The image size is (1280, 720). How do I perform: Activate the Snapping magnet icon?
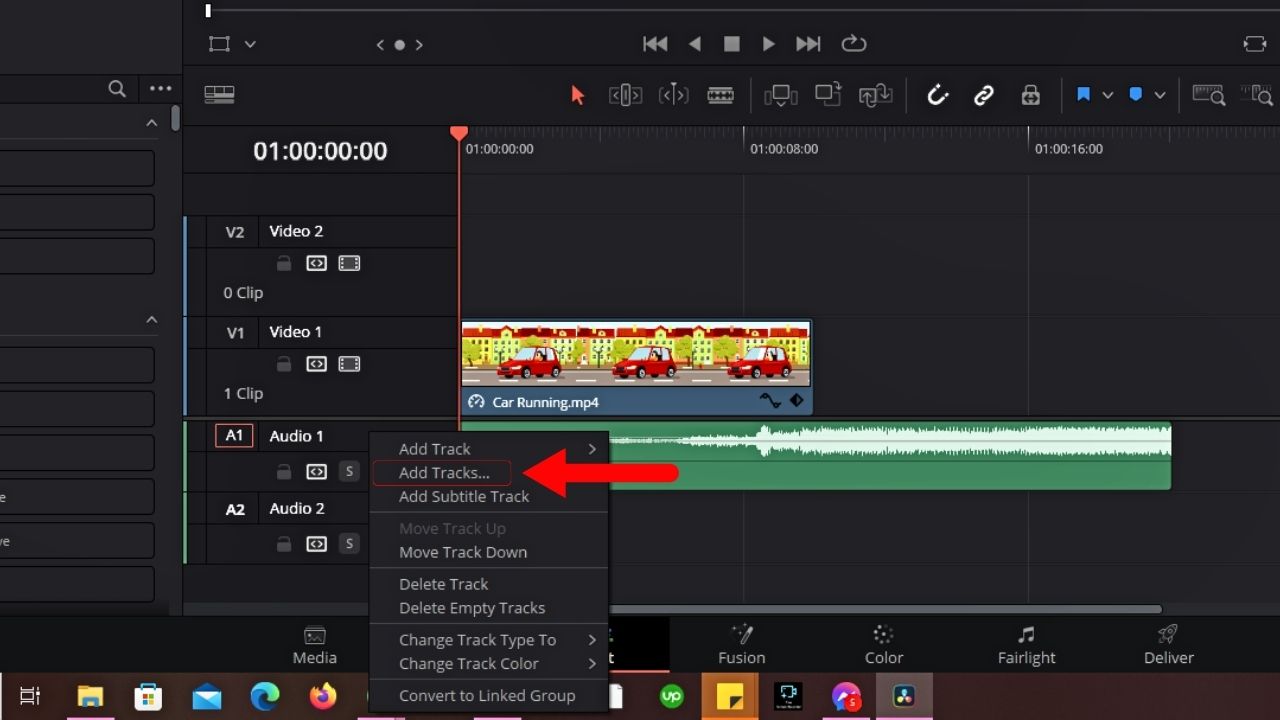[937, 95]
